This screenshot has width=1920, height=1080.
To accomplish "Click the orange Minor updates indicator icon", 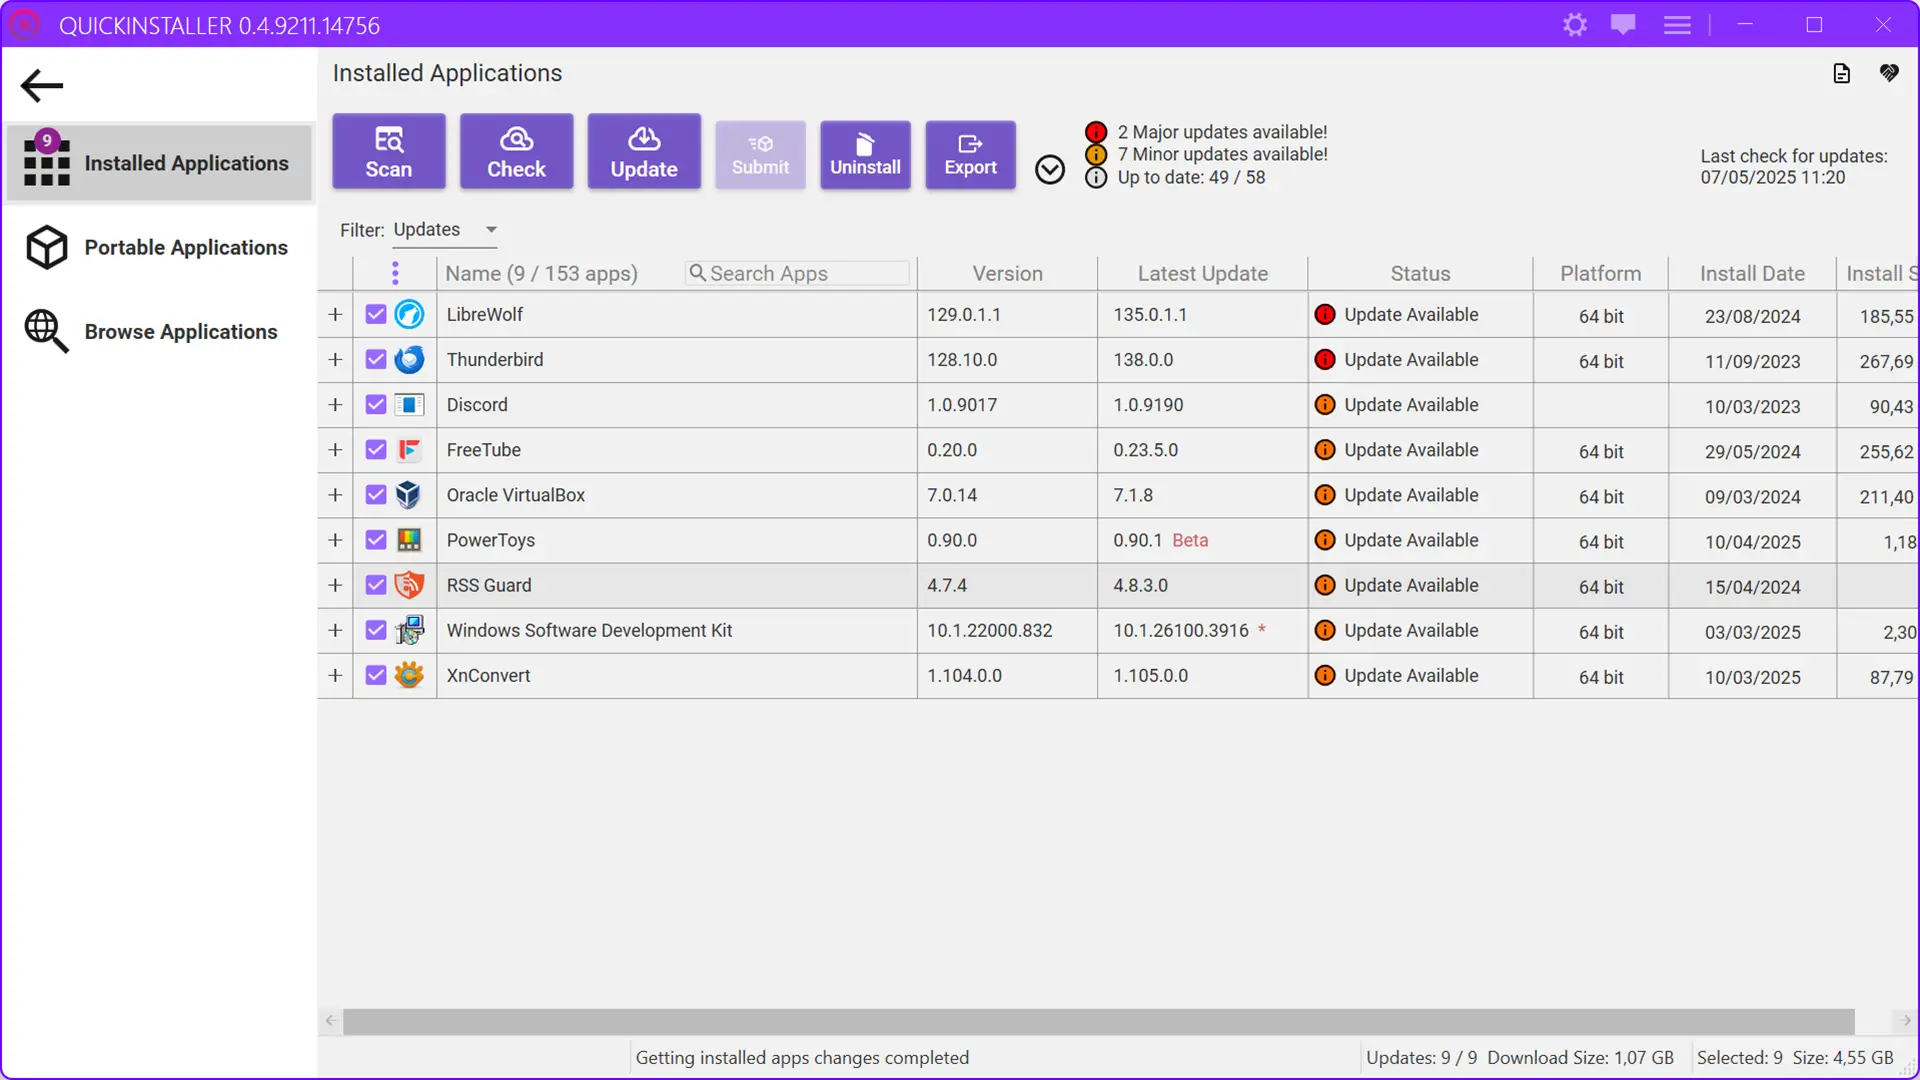I will [1096, 154].
